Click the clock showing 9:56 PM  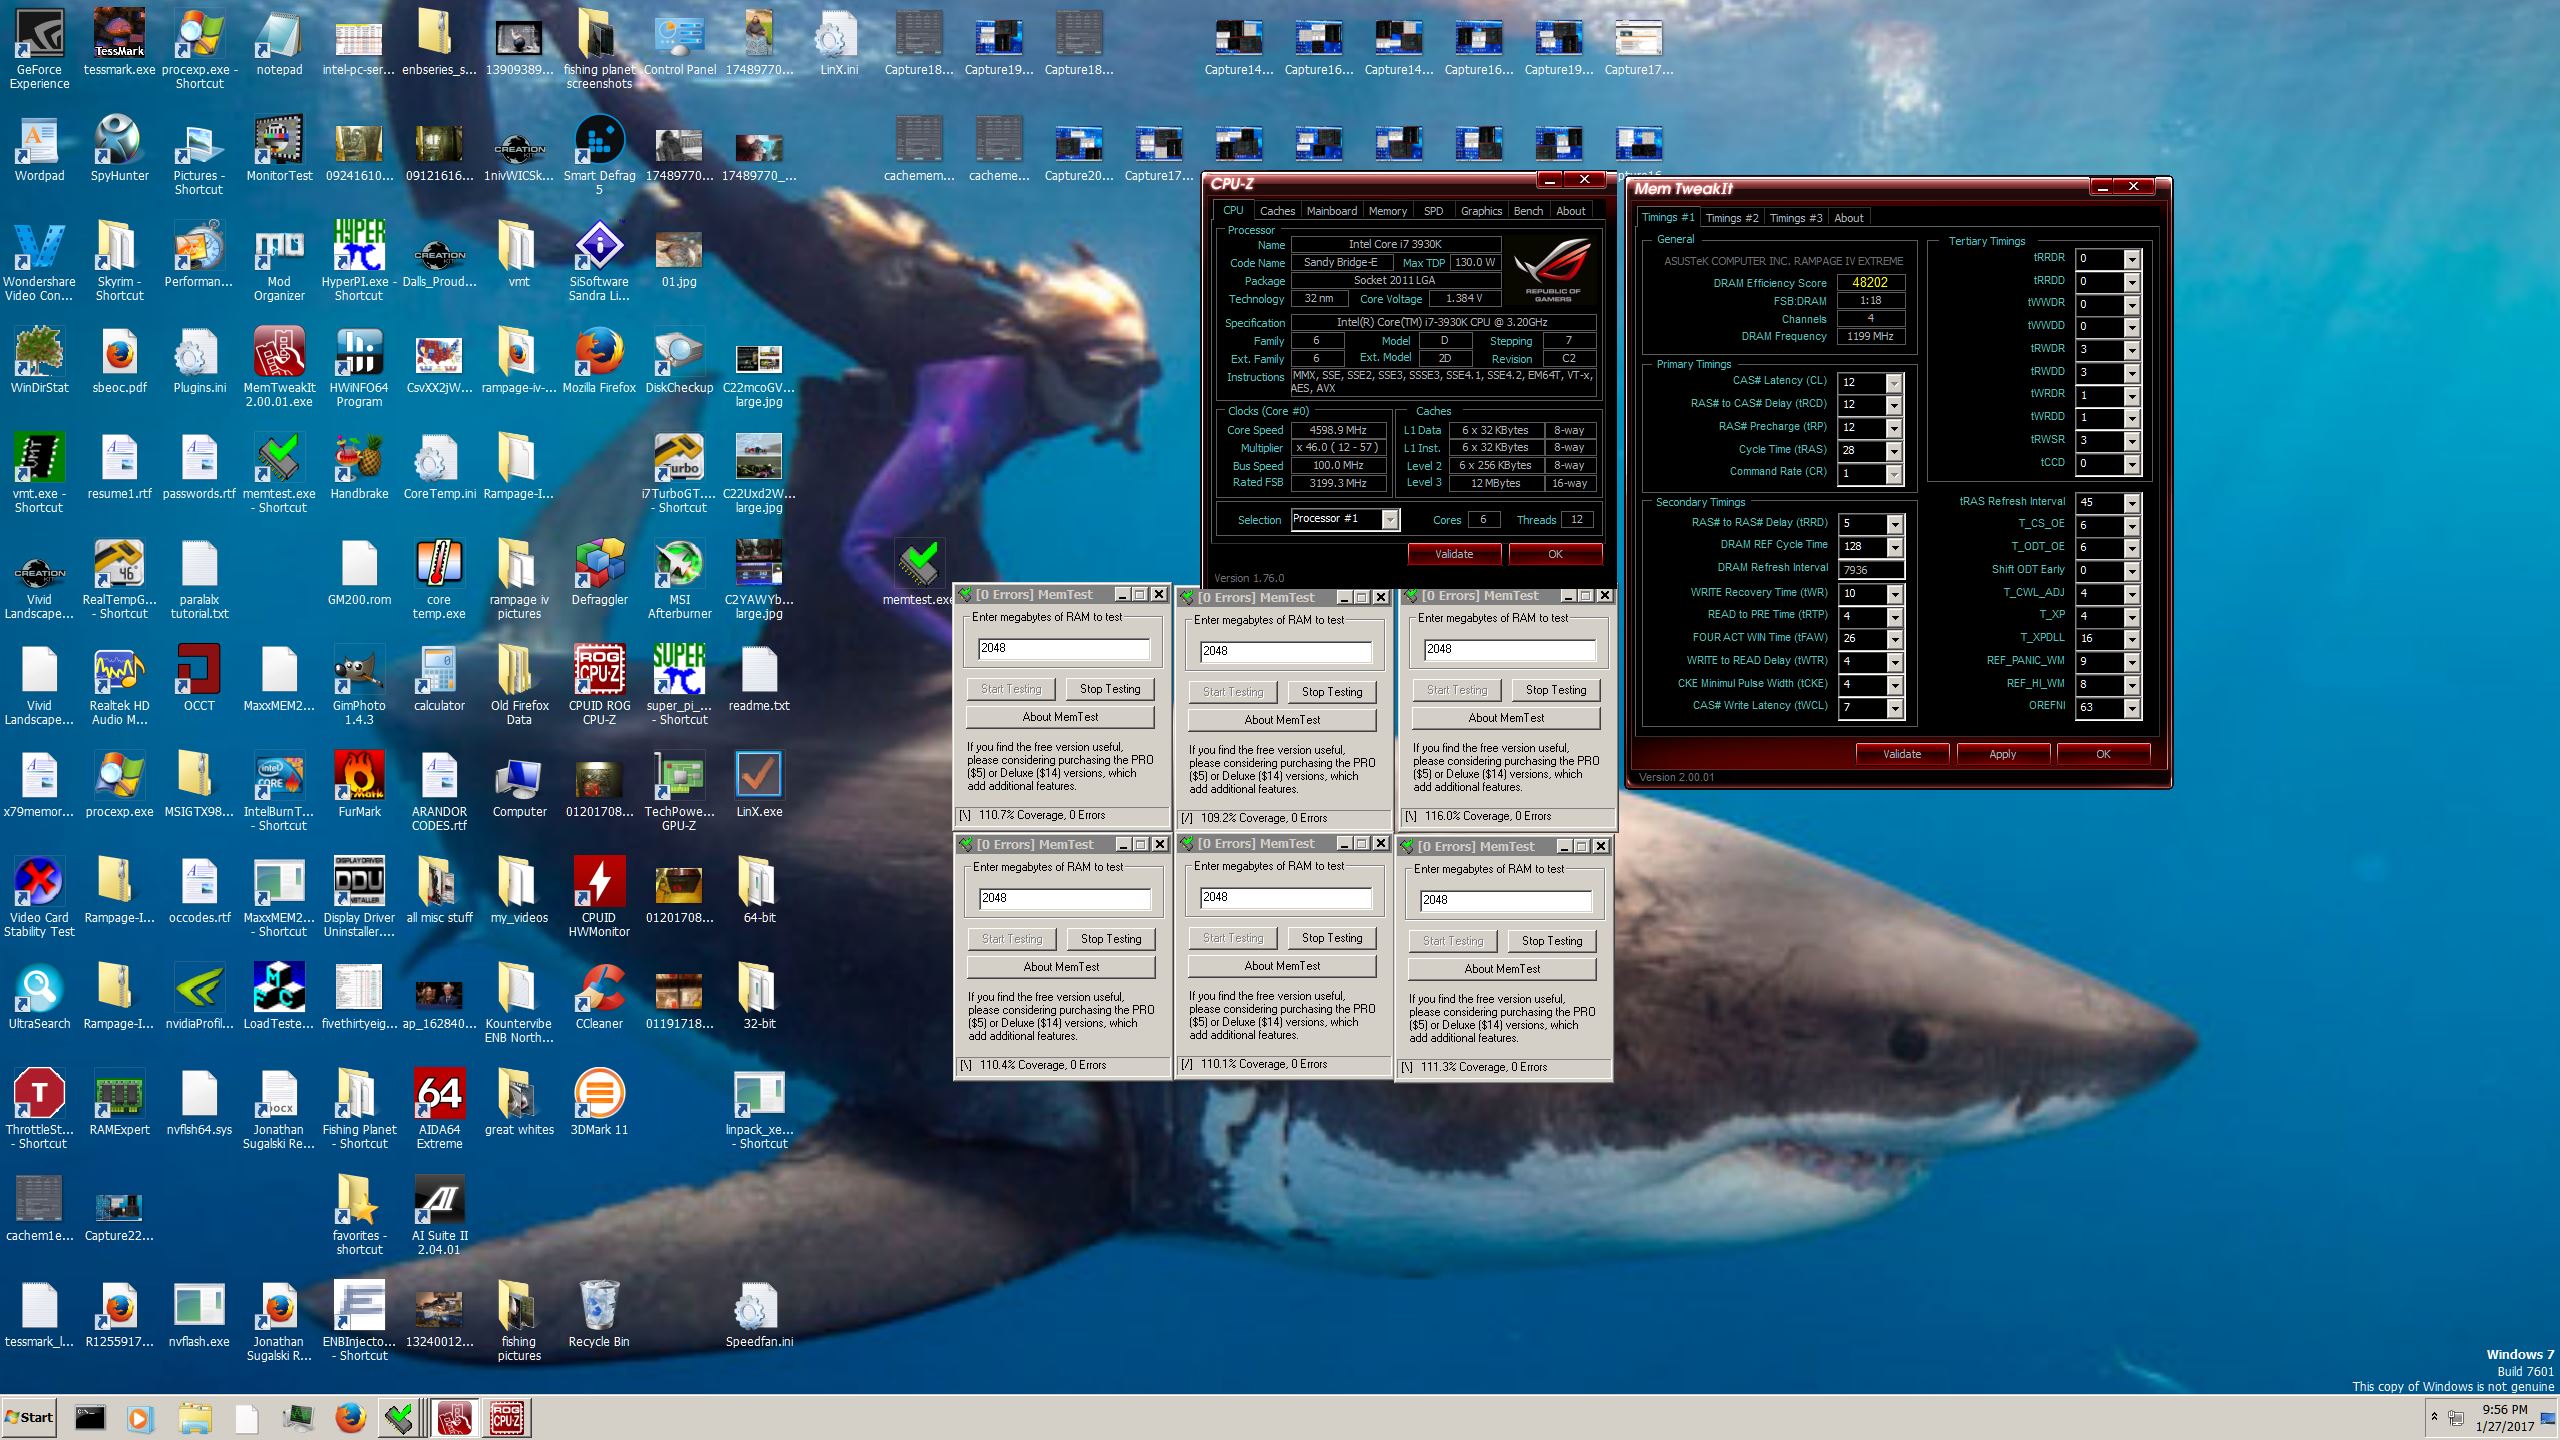[x=2504, y=1408]
